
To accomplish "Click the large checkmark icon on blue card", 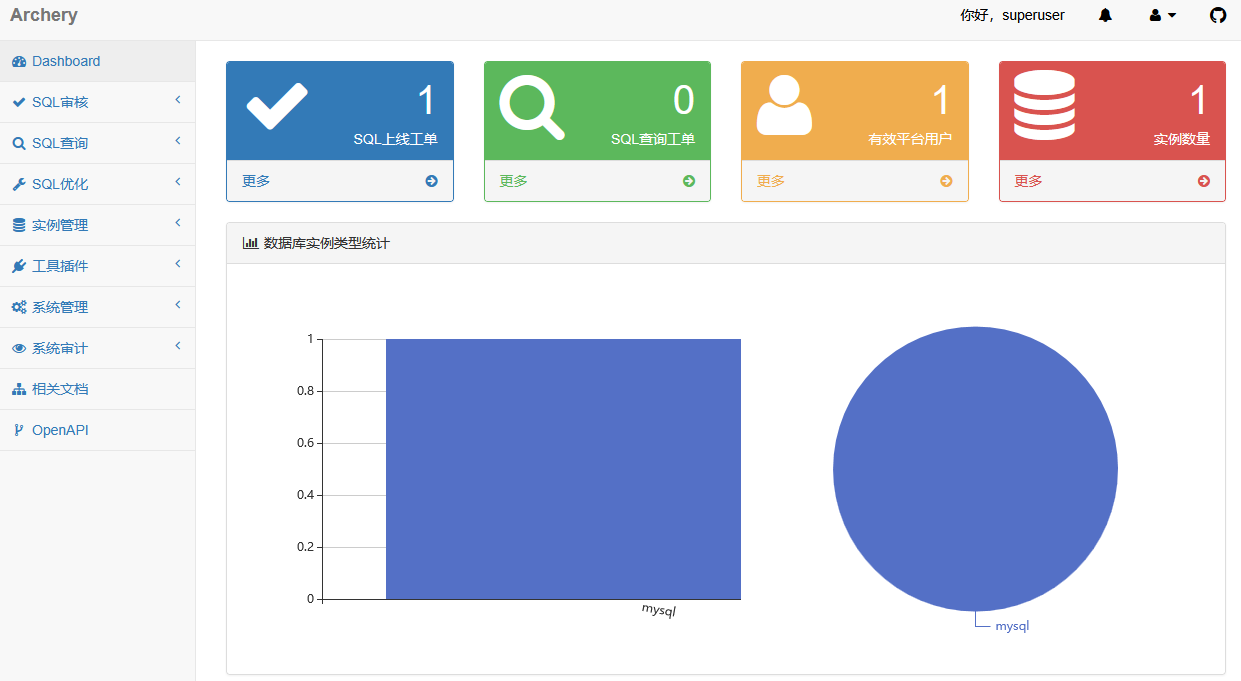I will coord(277,104).
